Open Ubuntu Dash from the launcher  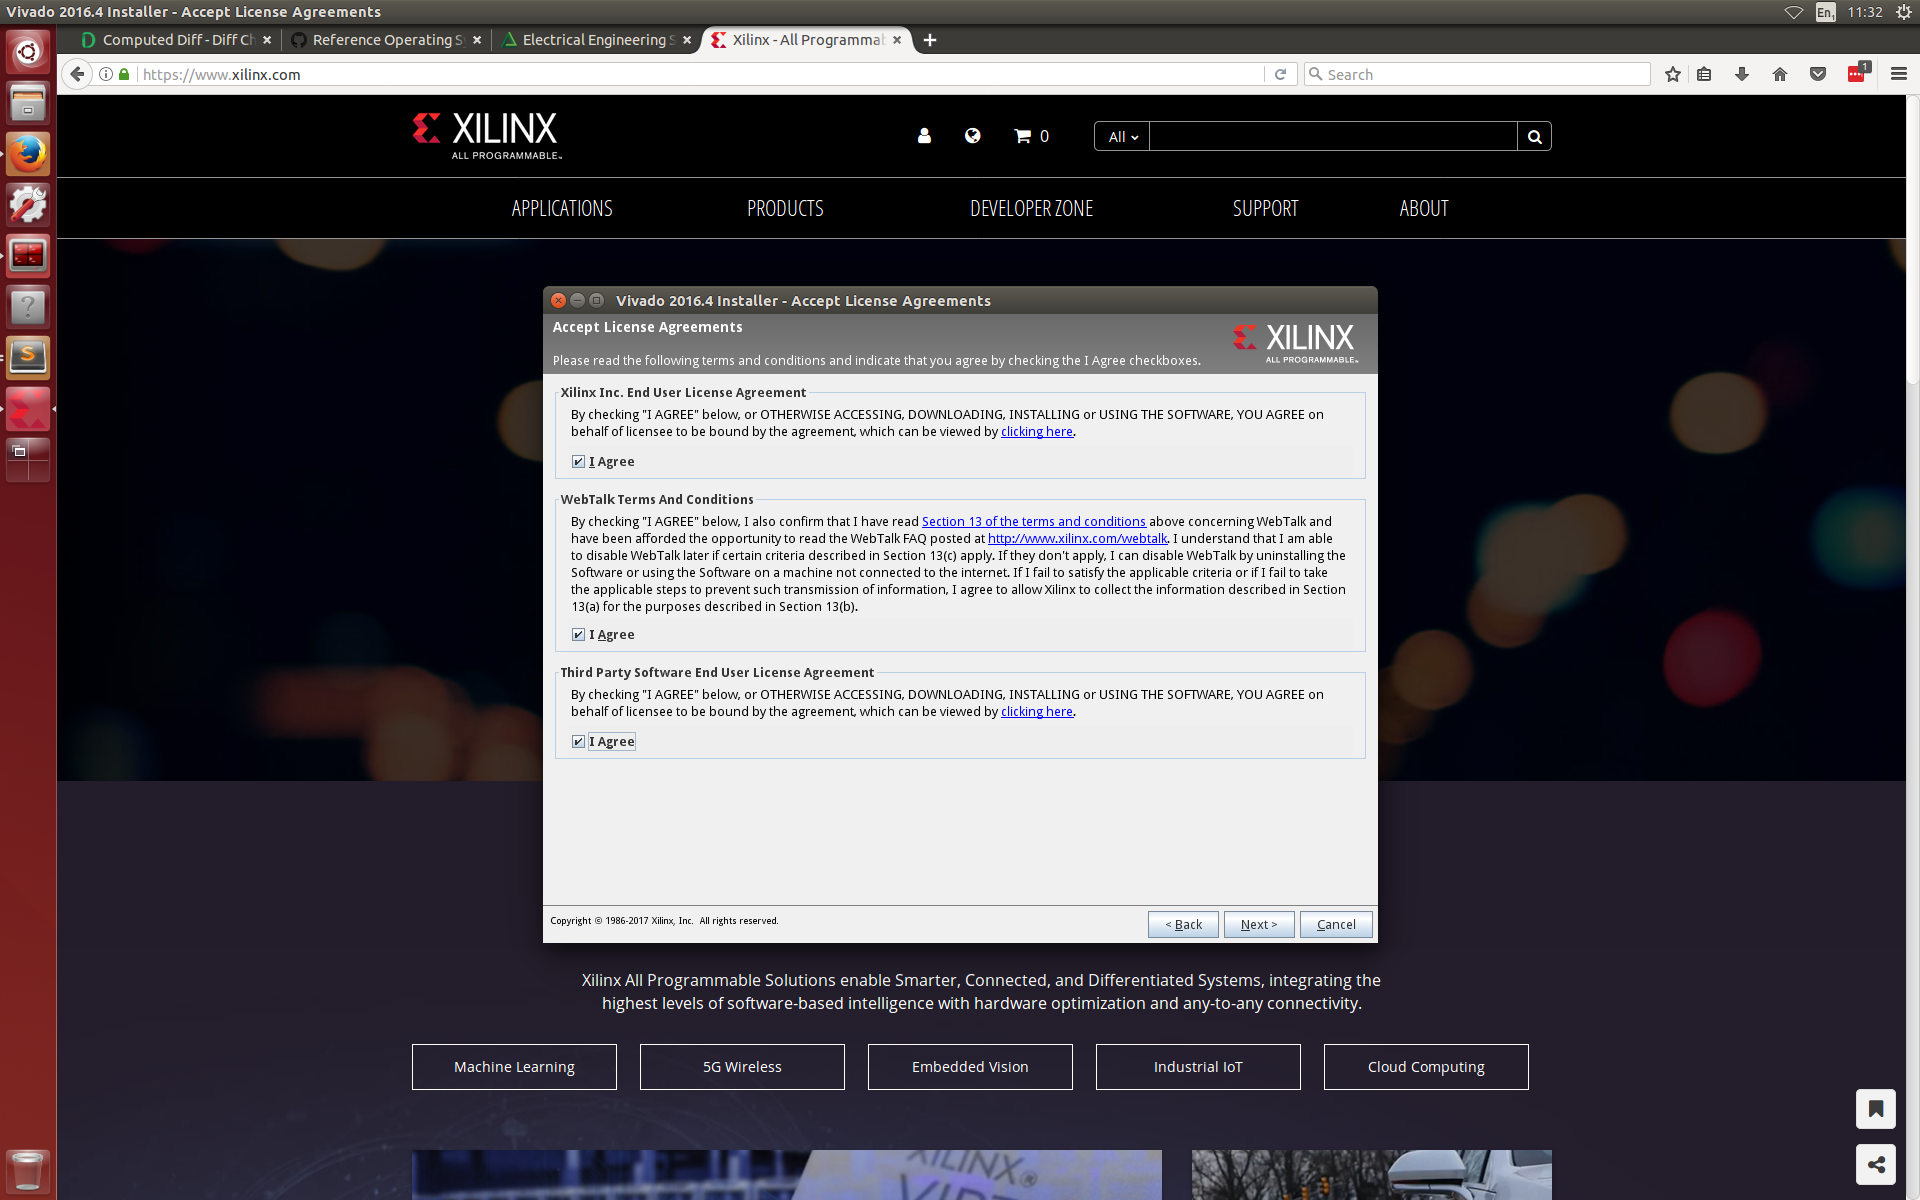pos(28,52)
